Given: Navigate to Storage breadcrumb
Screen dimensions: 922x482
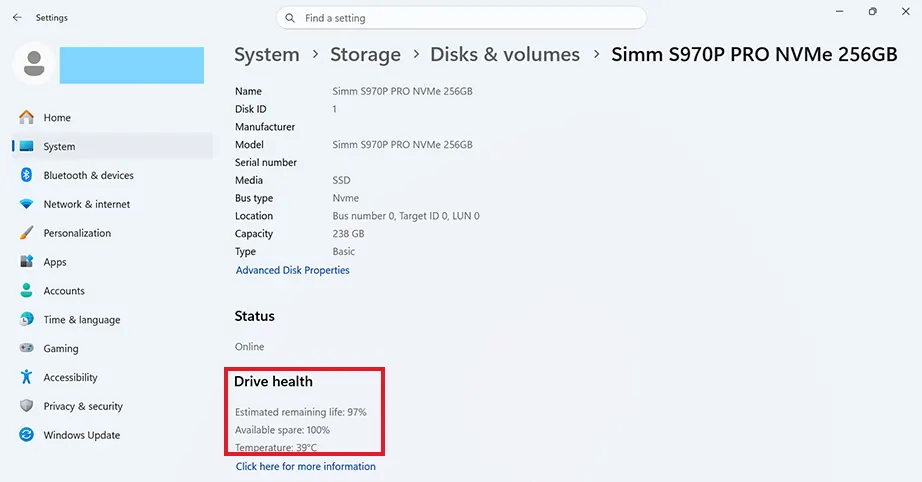Looking at the screenshot, I should (x=365, y=55).
